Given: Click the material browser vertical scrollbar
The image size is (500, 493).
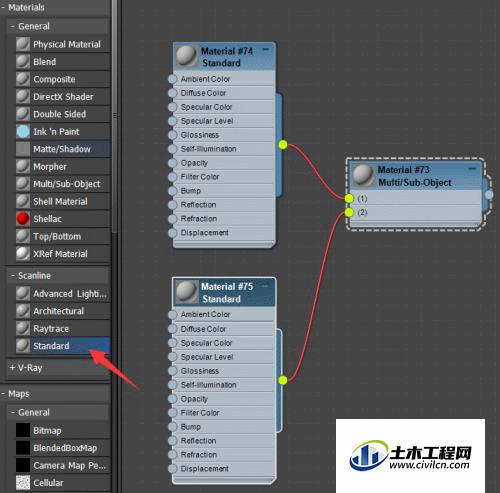Looking at the screenshot, I should click(114, 117).
